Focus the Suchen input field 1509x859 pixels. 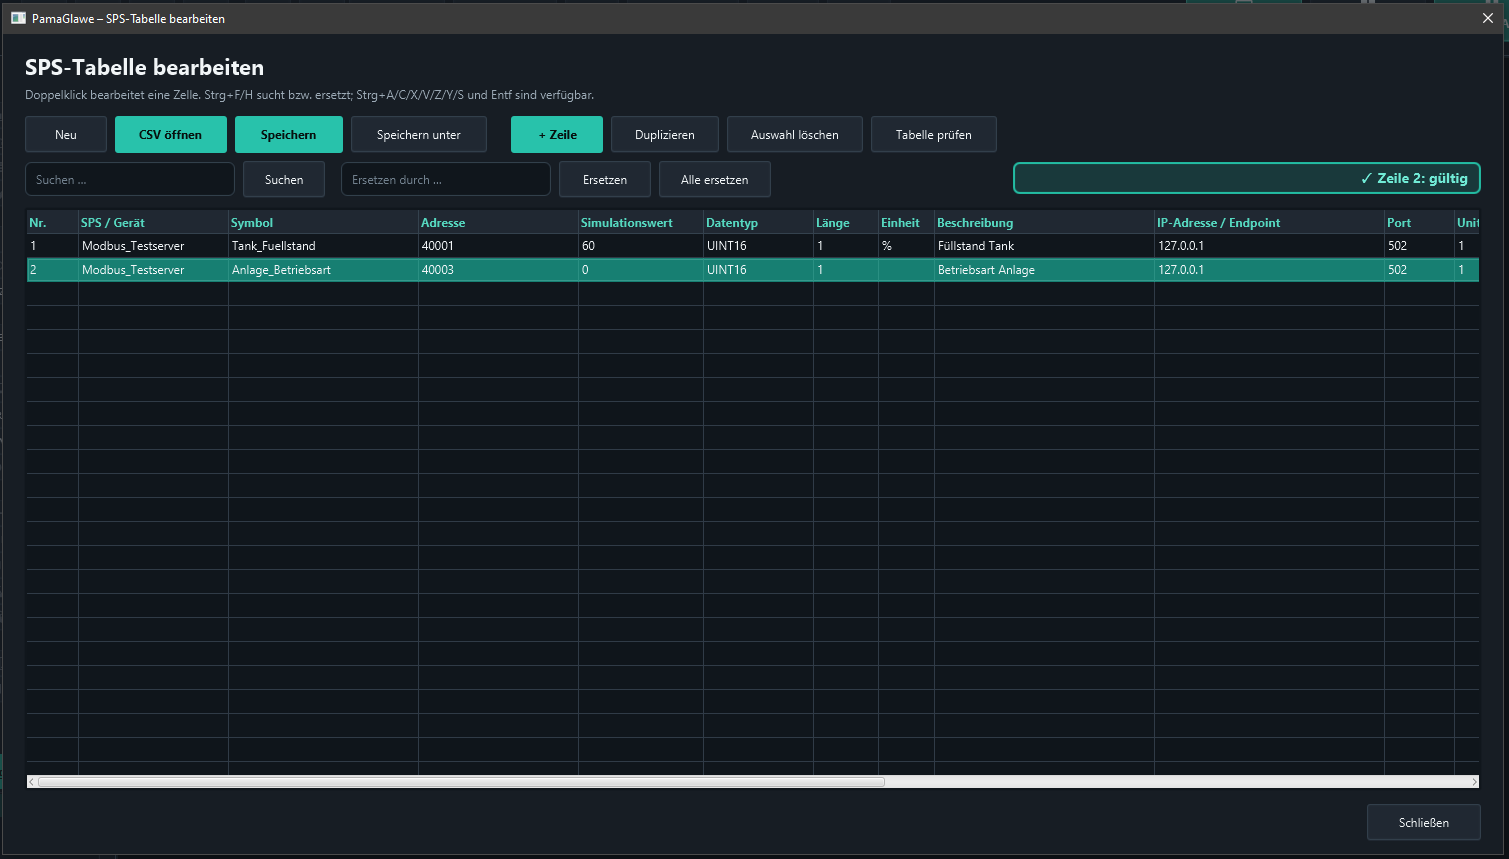coord(130,179)
